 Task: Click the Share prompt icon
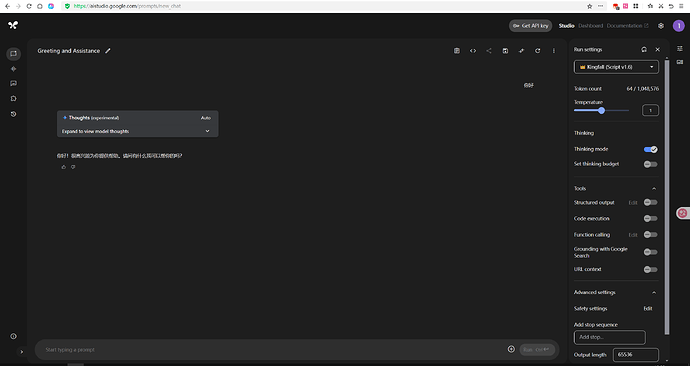(489, 51)
